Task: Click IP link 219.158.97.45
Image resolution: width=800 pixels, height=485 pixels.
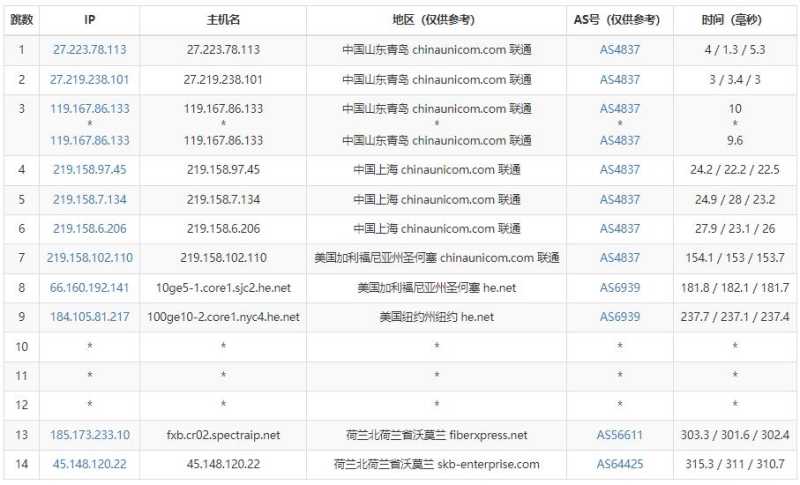Action: click(x=89, y=170)
